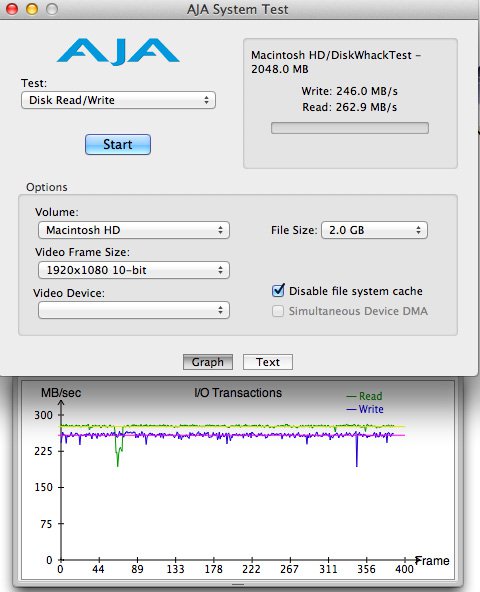The width and height of the screenshot is (480, 592).
Task: Click the AJA logo
Action: tap(118, 51)
